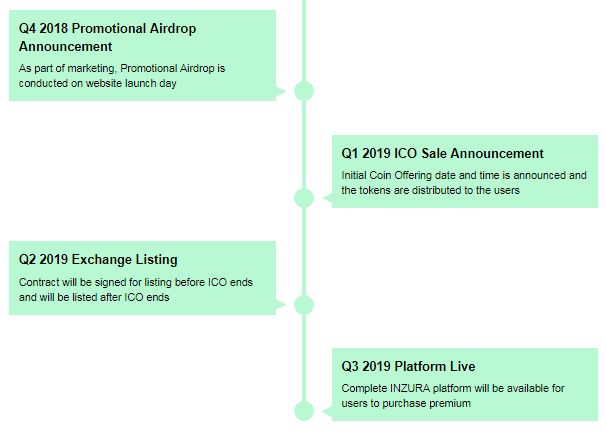This screenshot has width=606, height=436.
Task: Click the Q1 2019 timeline circle marker
Action: coord(304,198)
